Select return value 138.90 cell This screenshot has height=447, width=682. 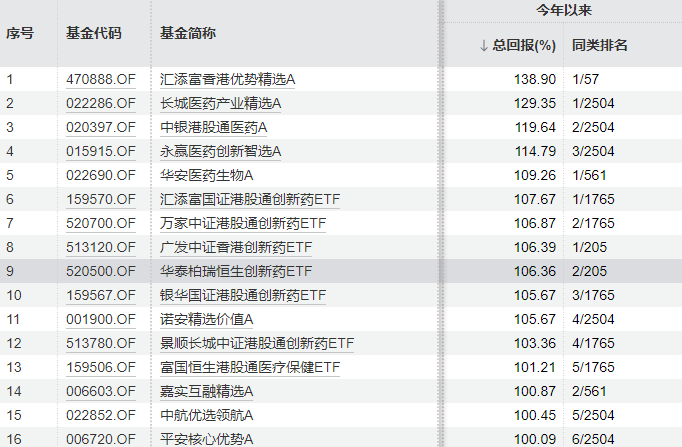538,78
